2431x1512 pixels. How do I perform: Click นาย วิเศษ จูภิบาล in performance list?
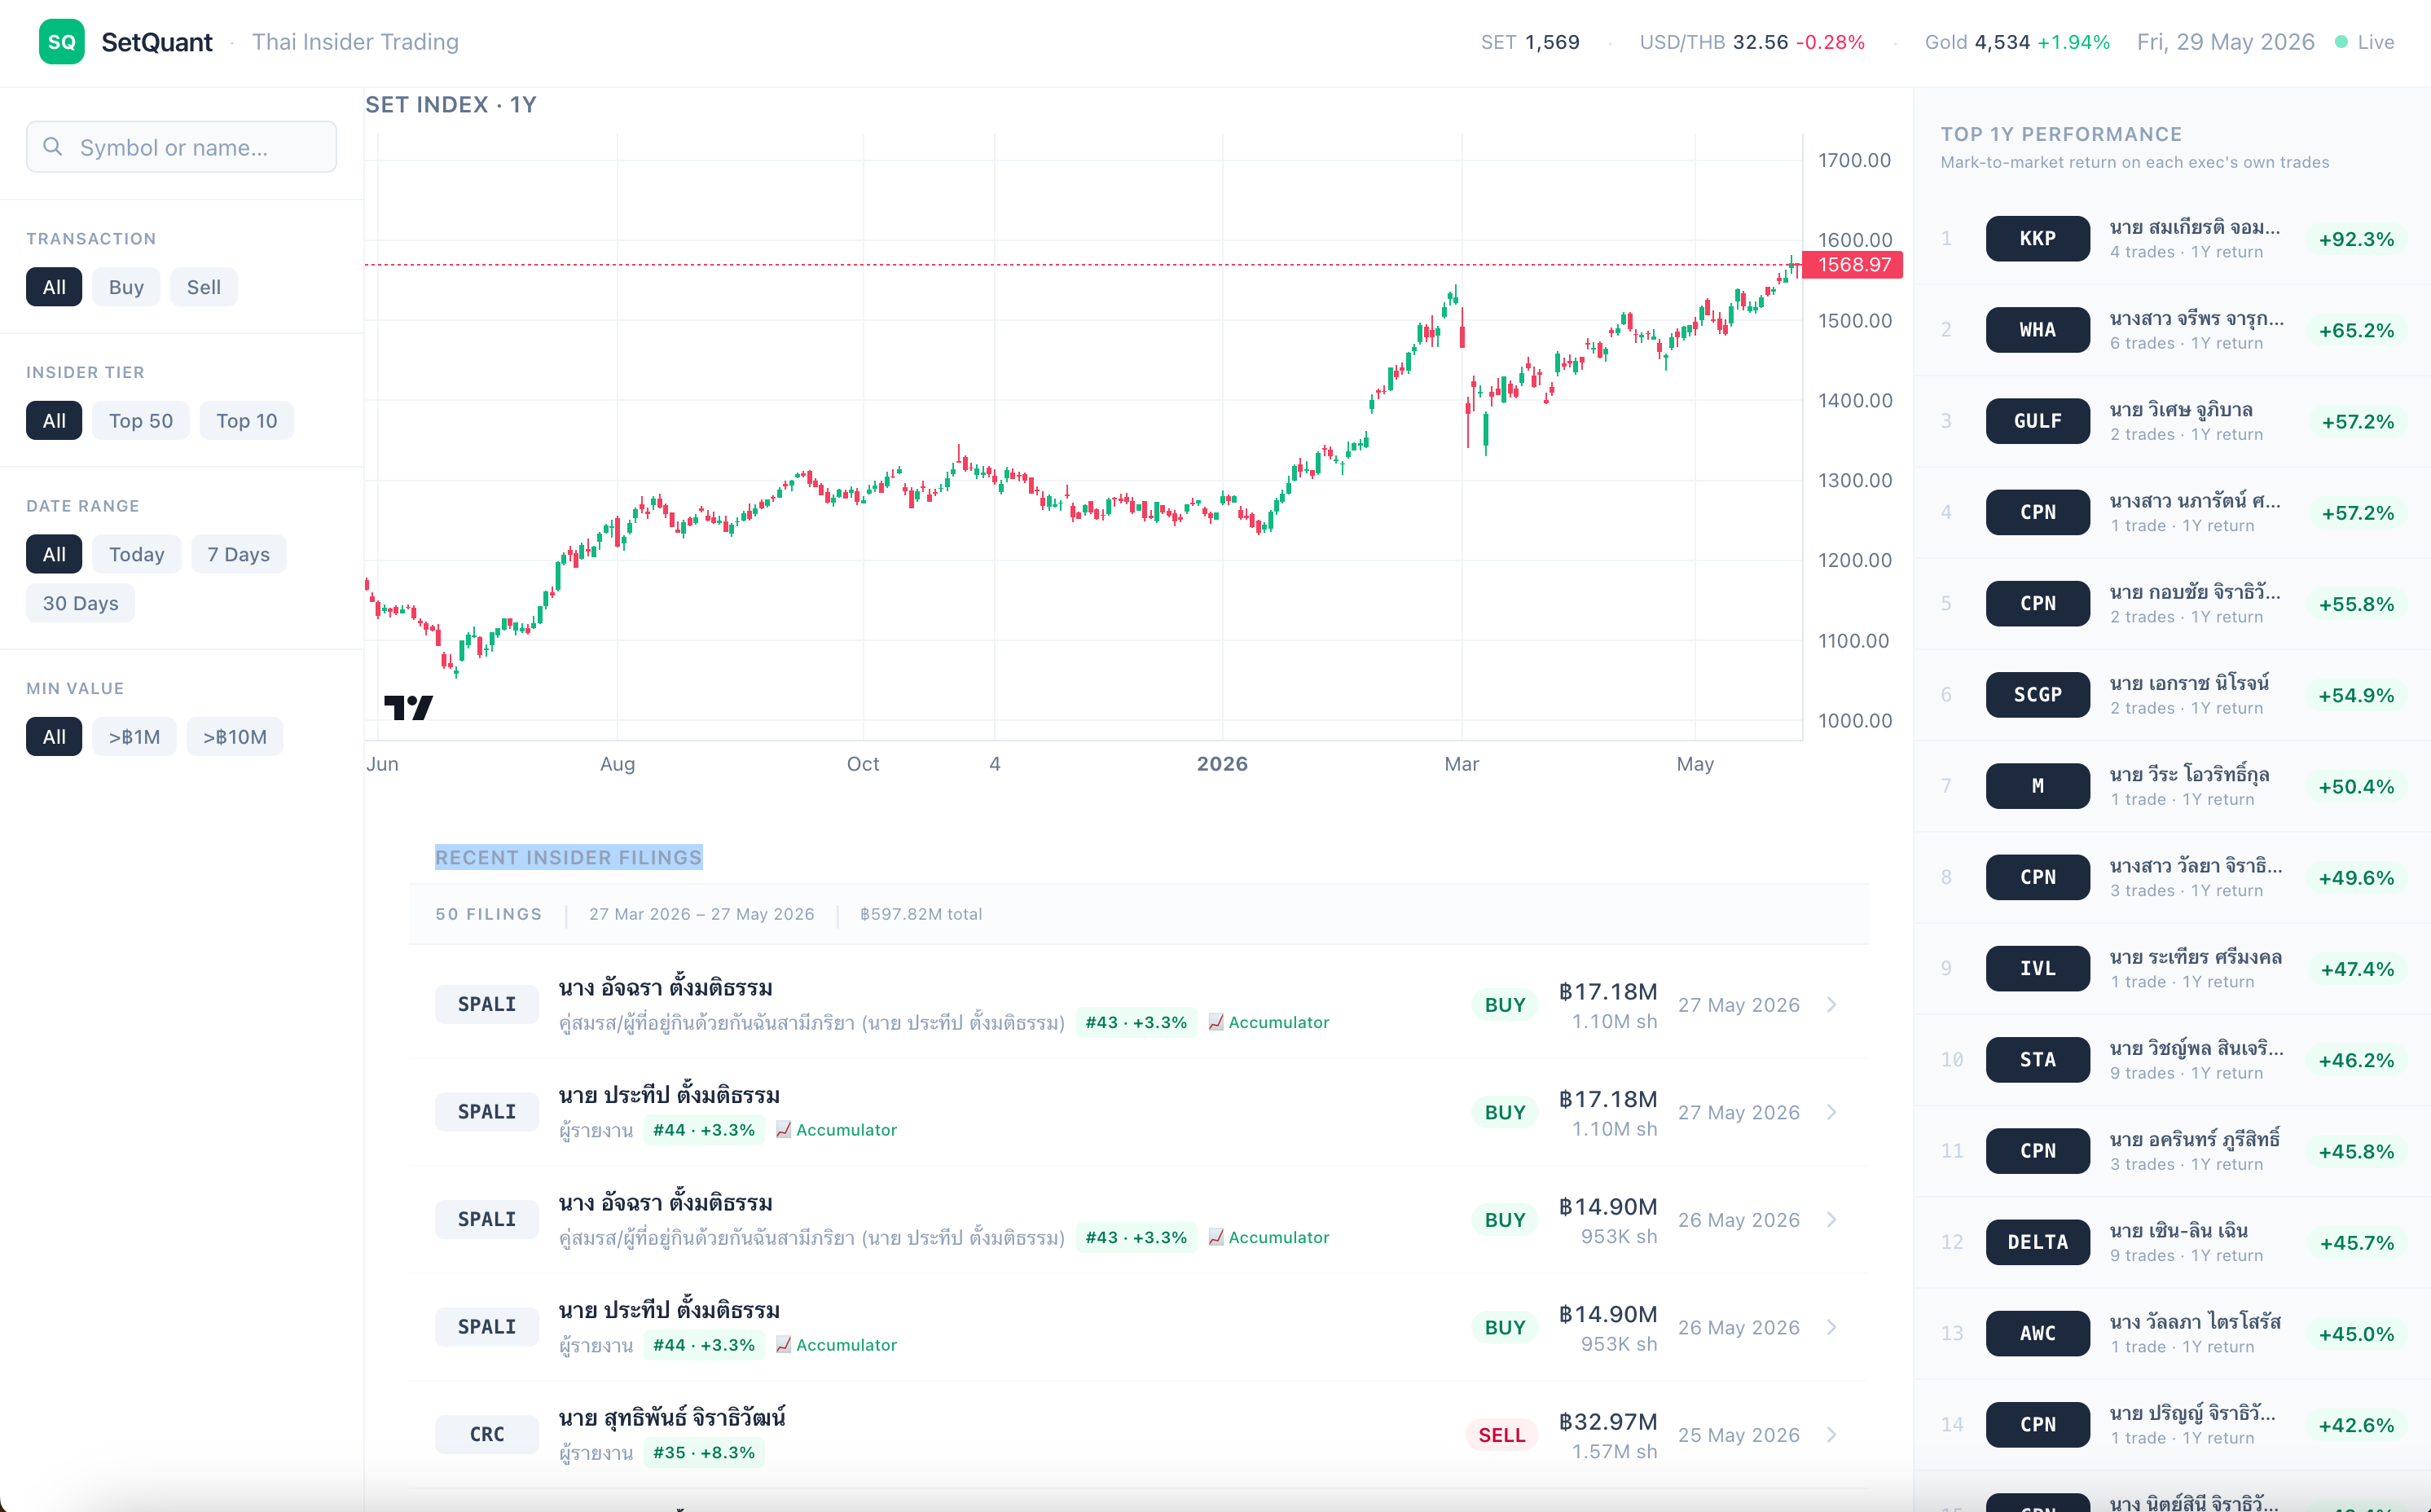click(2181, 410)
